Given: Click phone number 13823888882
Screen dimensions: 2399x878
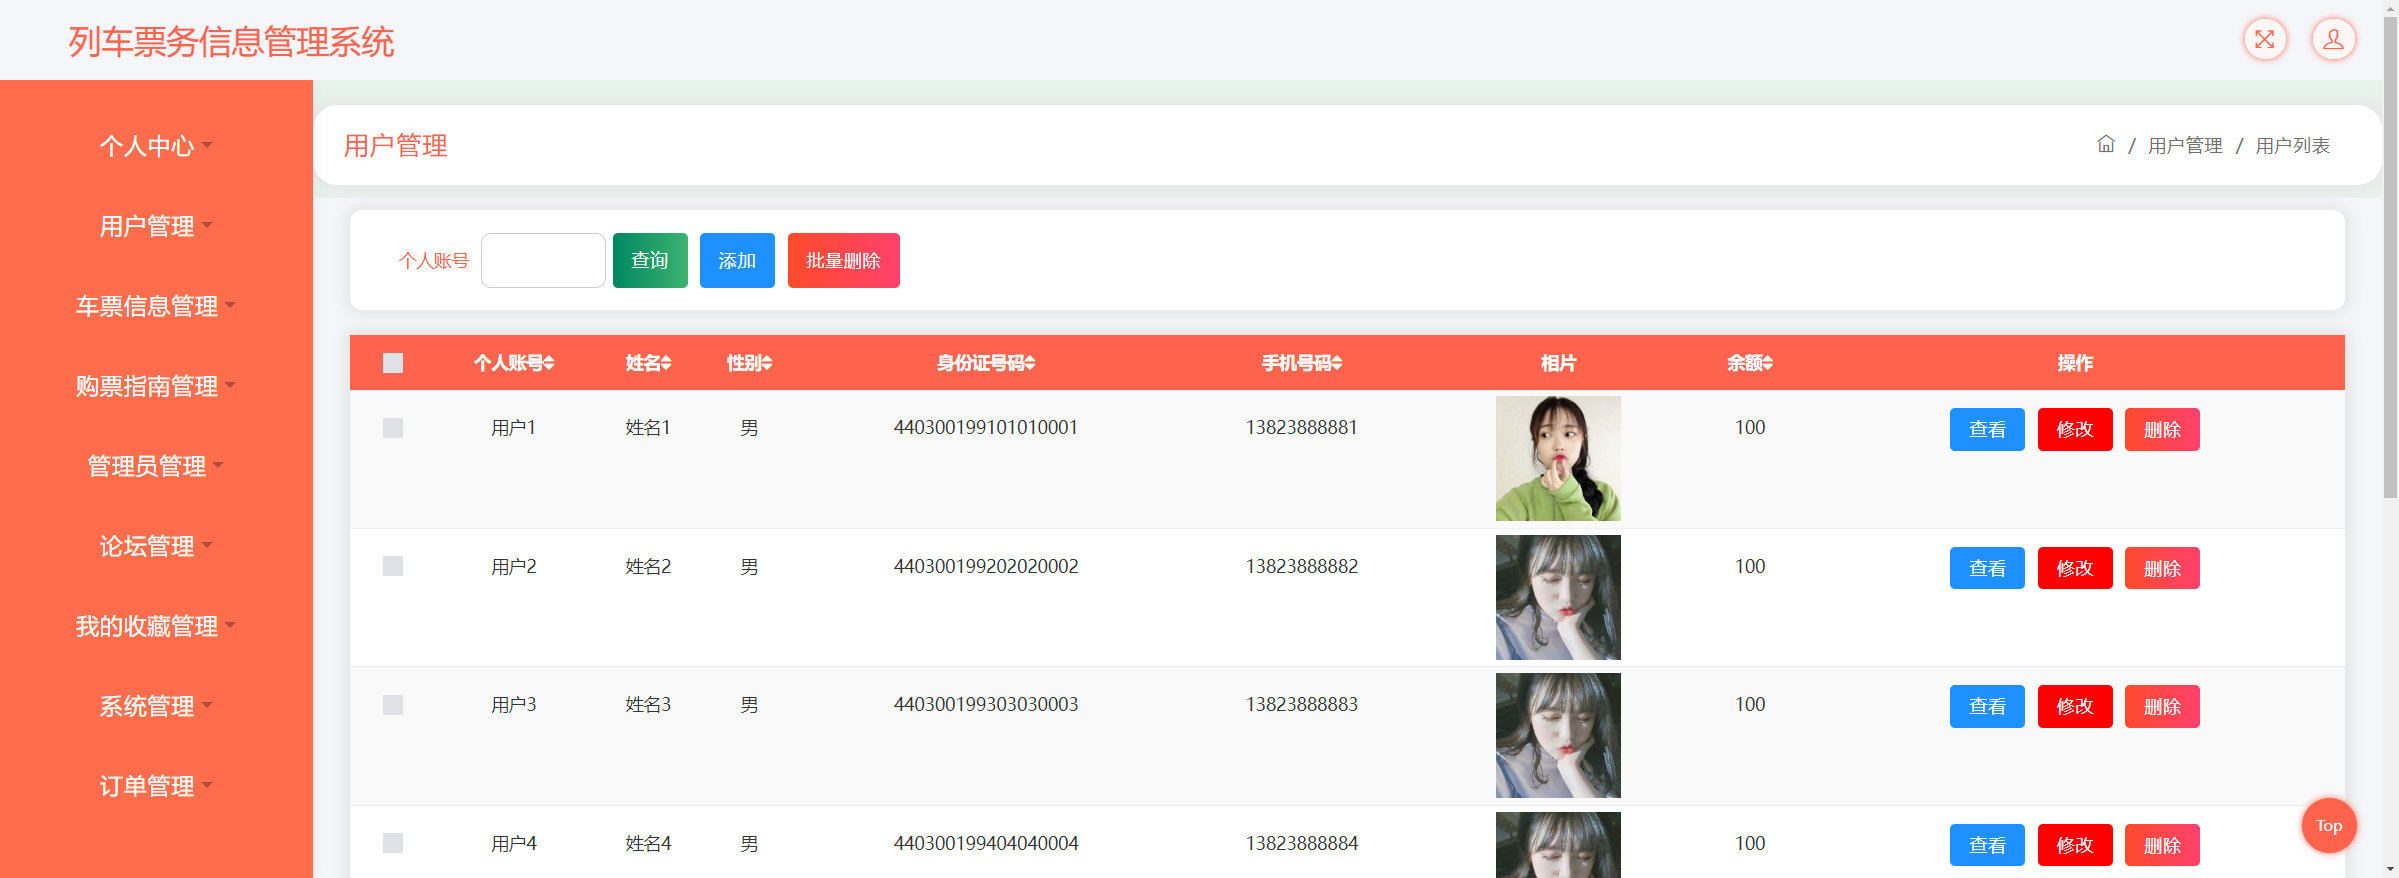Looking at the screenshot, I should tap(1301, 566).
